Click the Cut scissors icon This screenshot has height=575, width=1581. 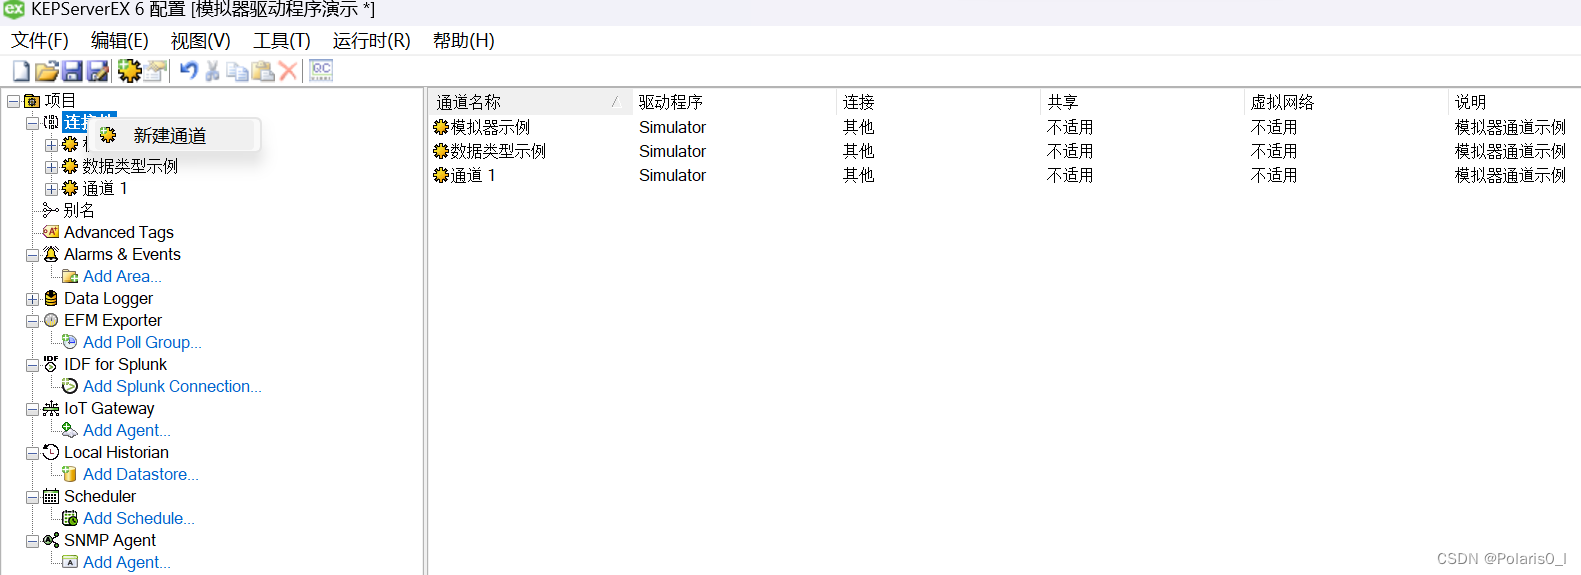[213, 71]
